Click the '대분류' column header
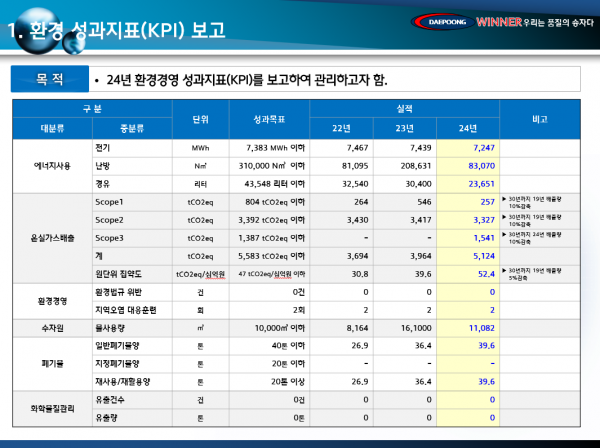The width and height of the screenshot is (600, 448). pos(52,129)
